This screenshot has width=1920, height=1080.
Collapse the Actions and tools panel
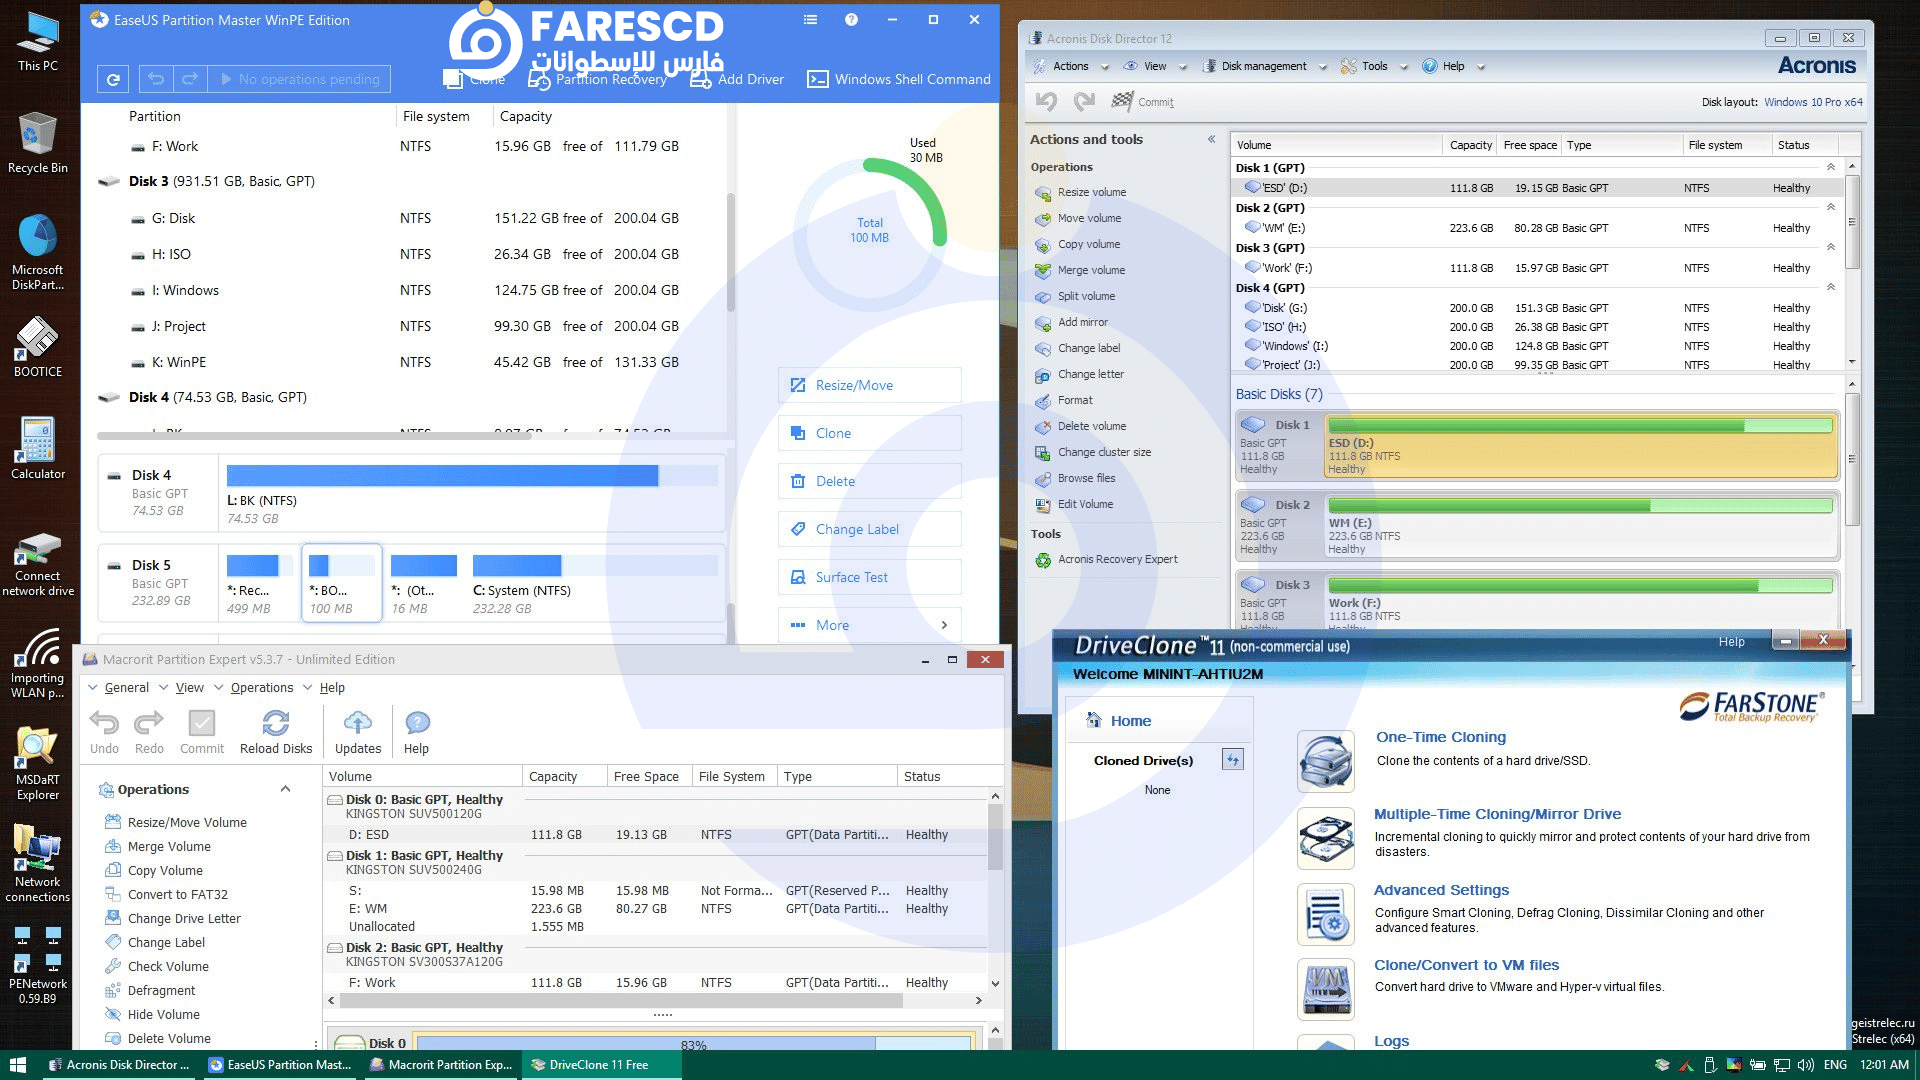coord(1211,139)
